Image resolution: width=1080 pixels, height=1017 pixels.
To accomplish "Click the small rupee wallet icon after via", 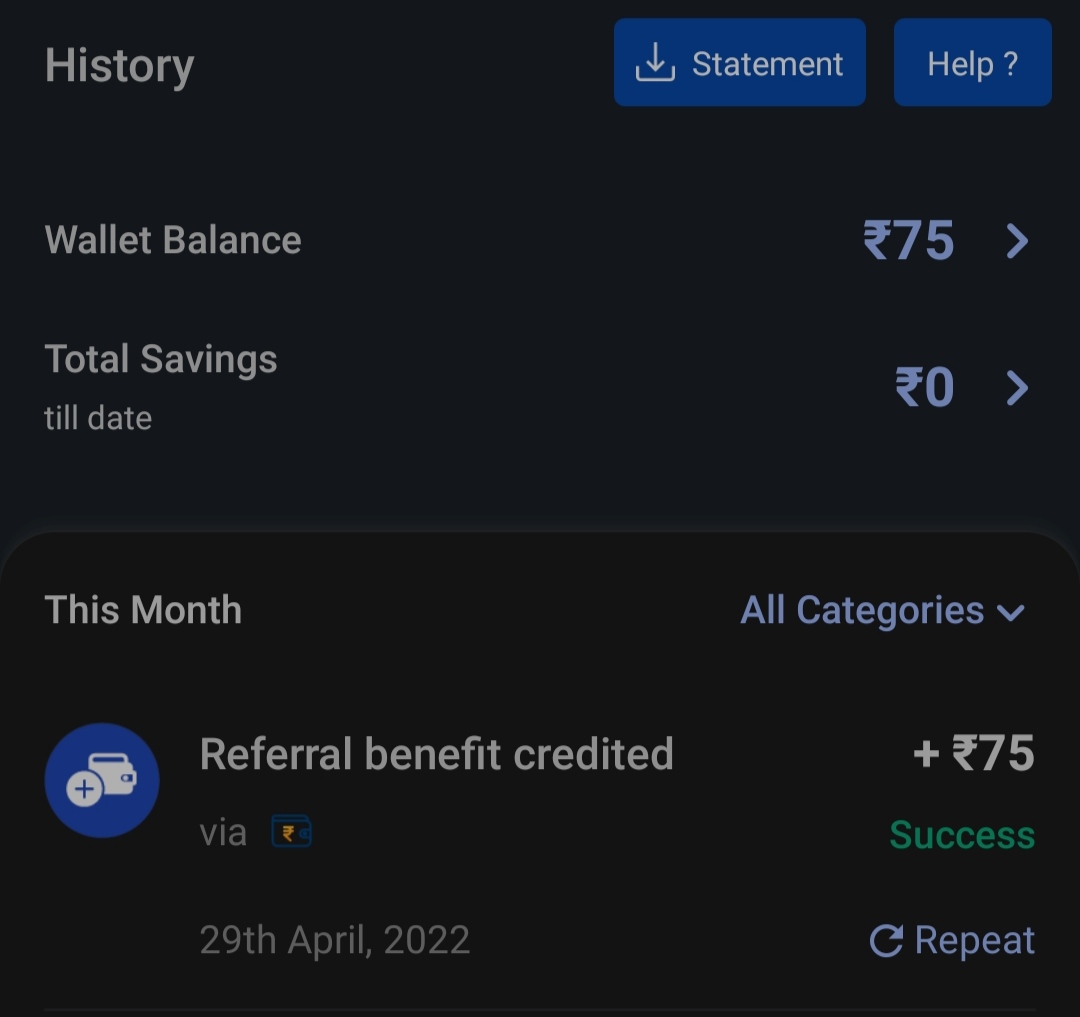I will pos(292,832).
